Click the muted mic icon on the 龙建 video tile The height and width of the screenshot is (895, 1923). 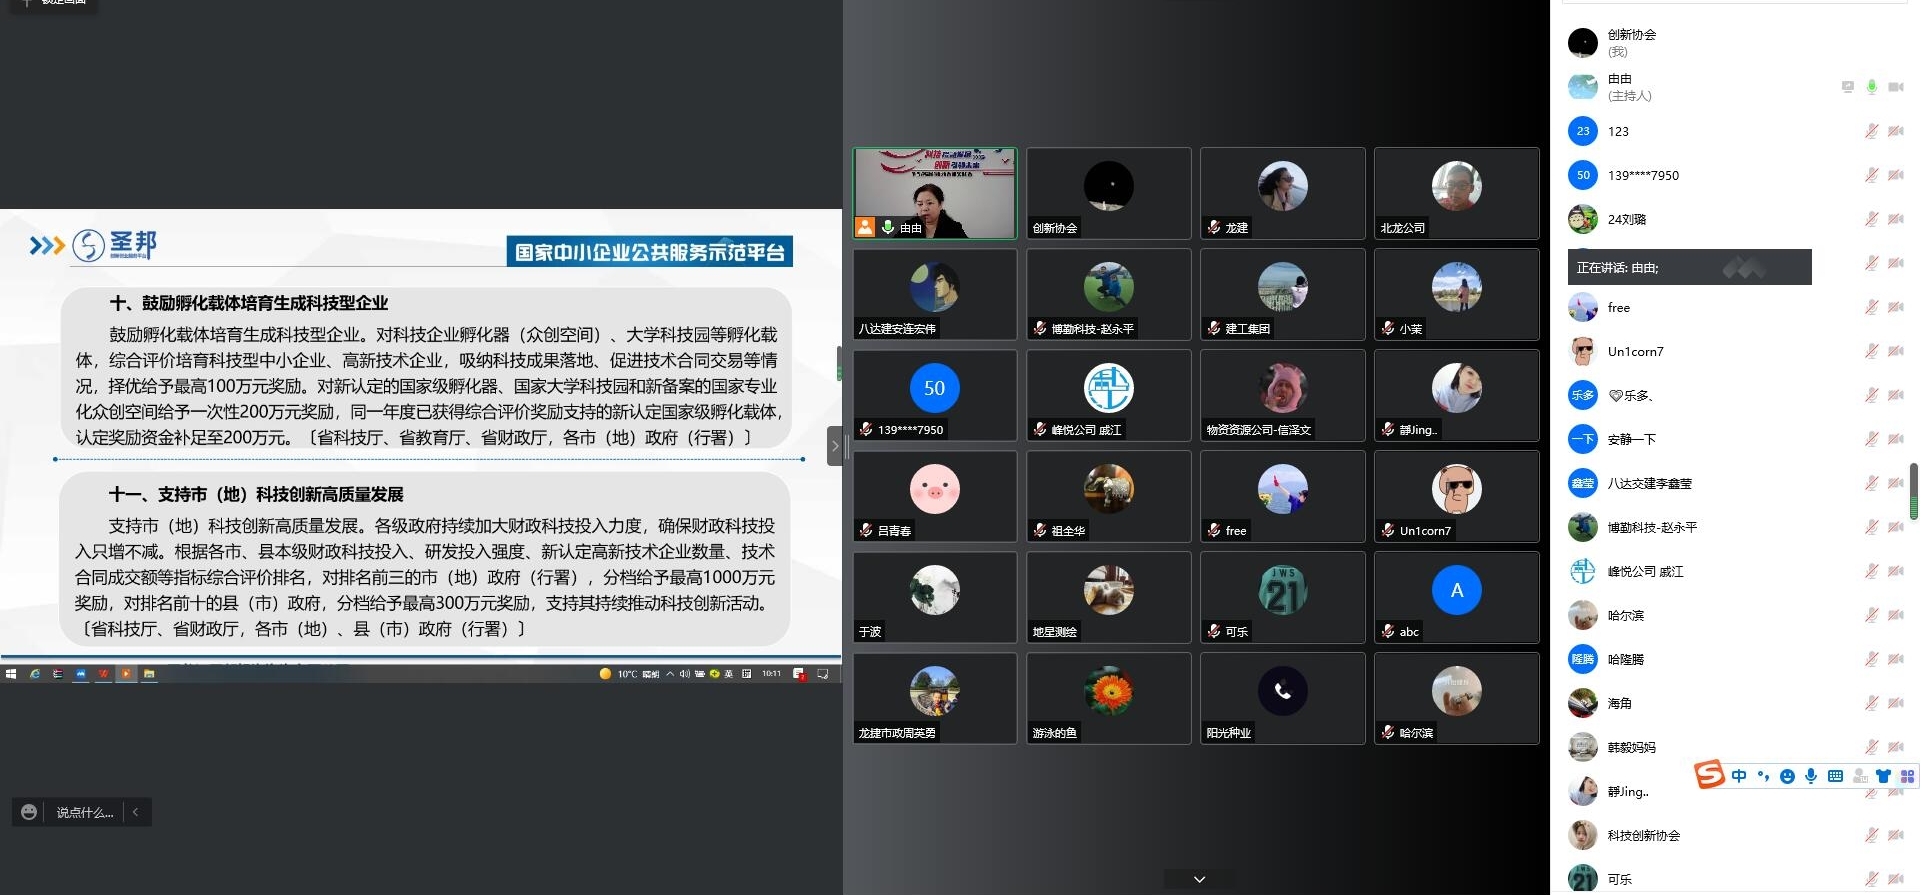[1214, 228]
